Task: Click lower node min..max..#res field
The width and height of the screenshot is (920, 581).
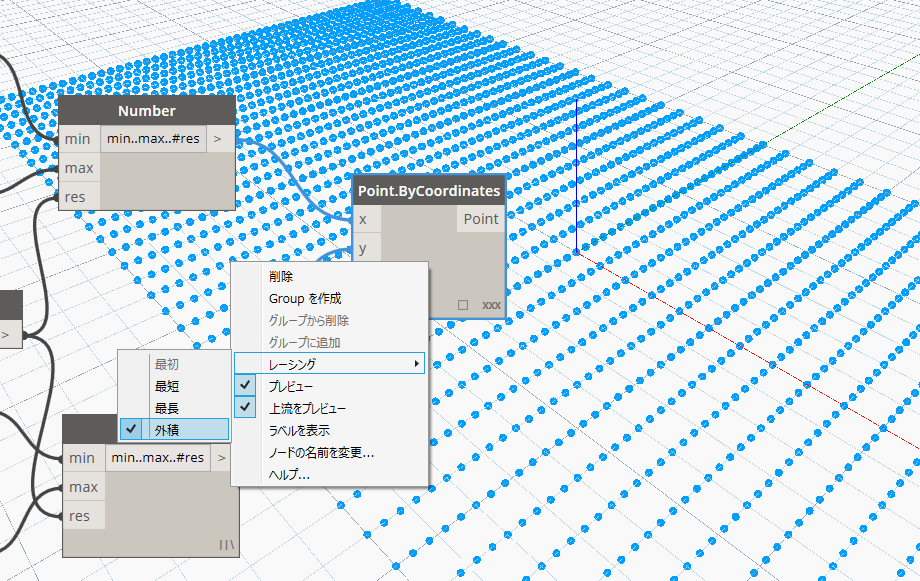Action: [158, 458]
